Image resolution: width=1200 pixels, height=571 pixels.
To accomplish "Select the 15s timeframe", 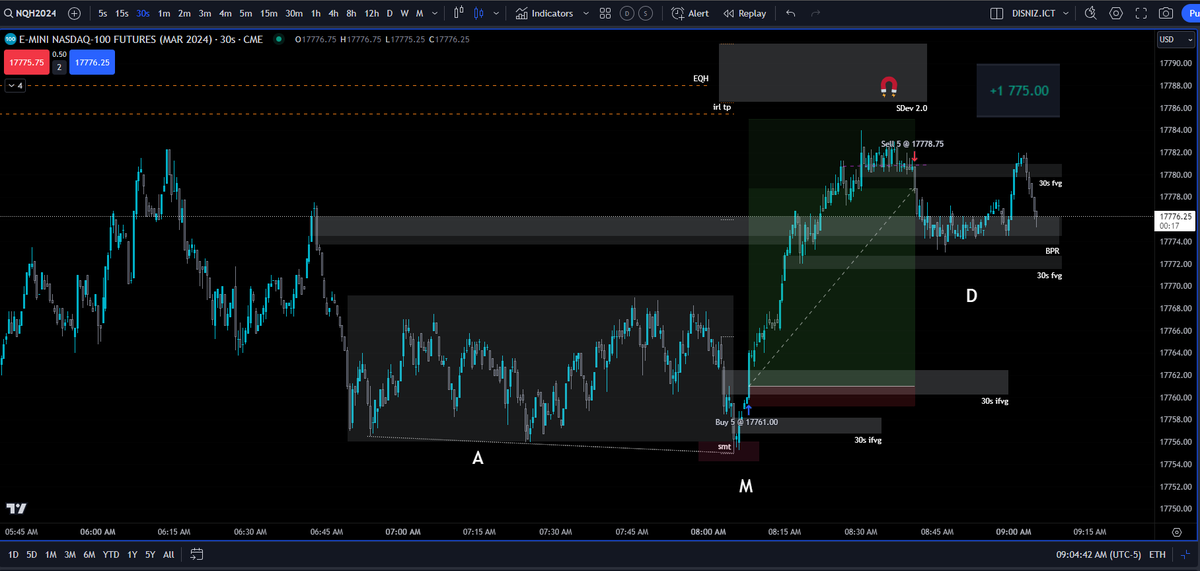I will click(121, 13).
